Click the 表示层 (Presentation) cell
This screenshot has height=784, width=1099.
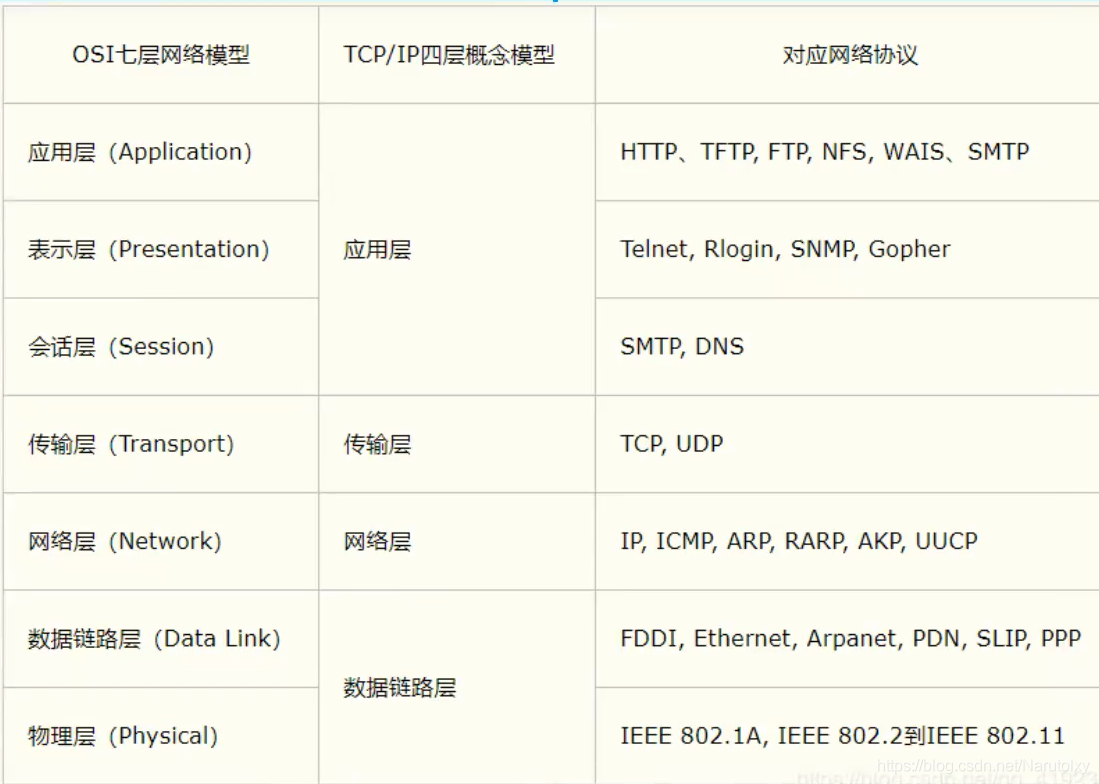click(x=161, y=249)
